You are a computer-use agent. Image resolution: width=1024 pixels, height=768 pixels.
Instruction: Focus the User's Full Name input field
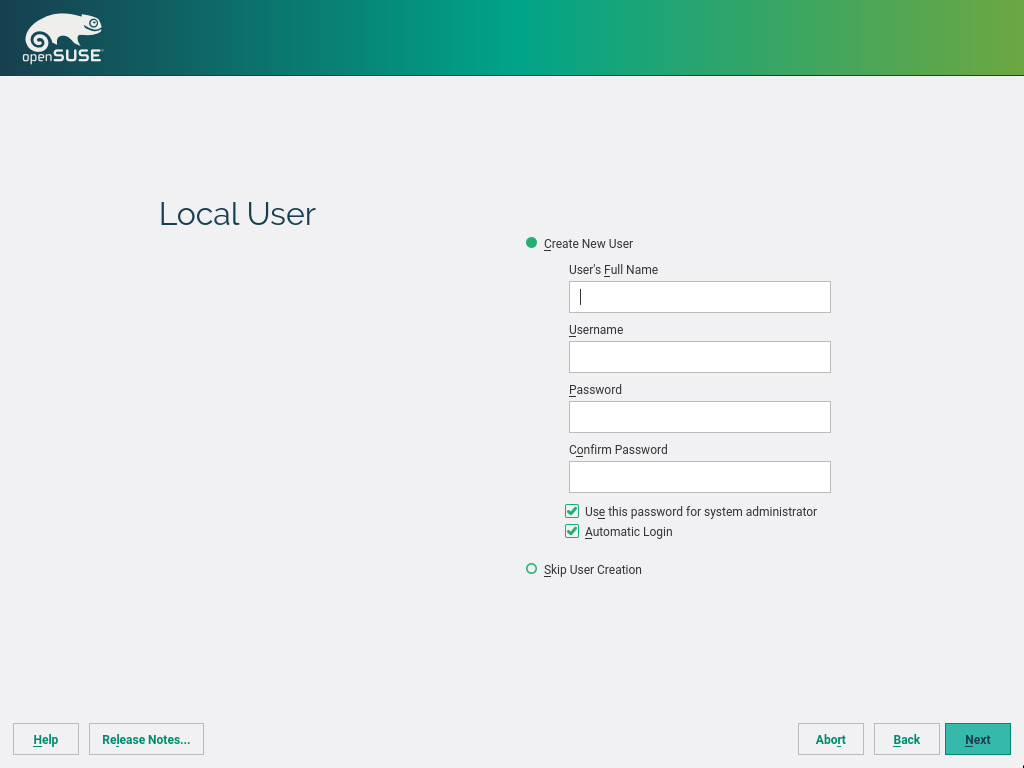tap(699, 297)
